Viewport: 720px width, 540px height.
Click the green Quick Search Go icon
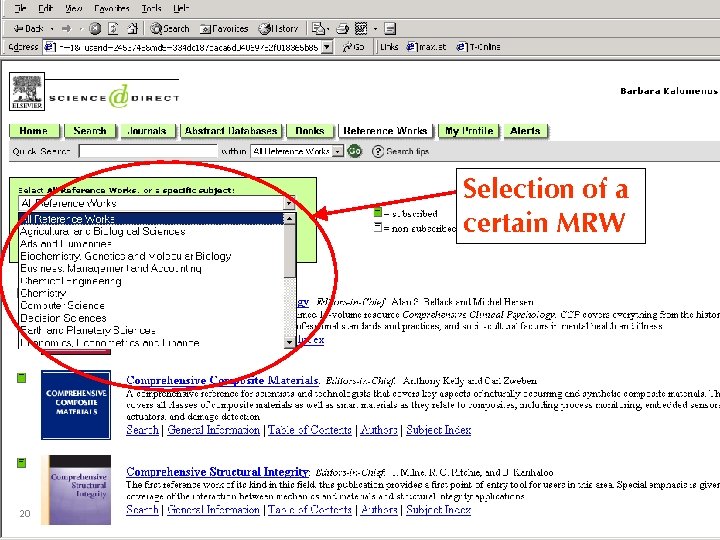pos(354,151)
